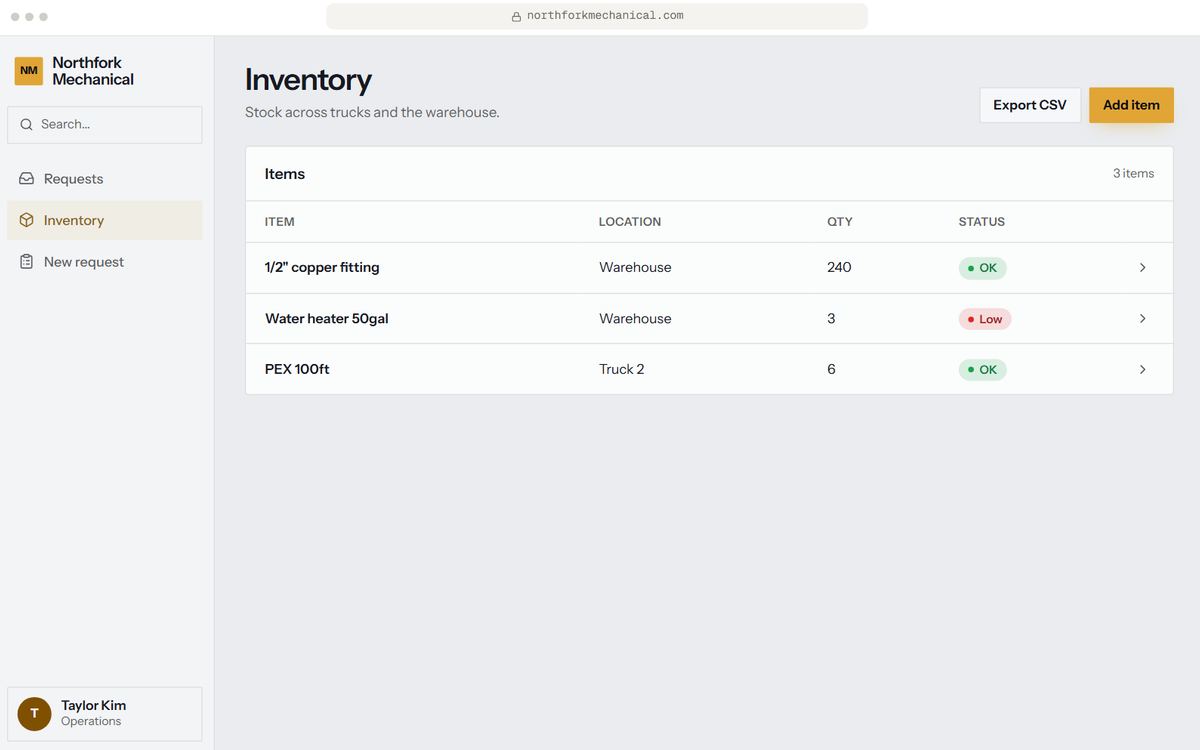Expand the 1/2" copper fitting row chevron
This screenshot has width=1200, height=750.
coord(1142,268)
